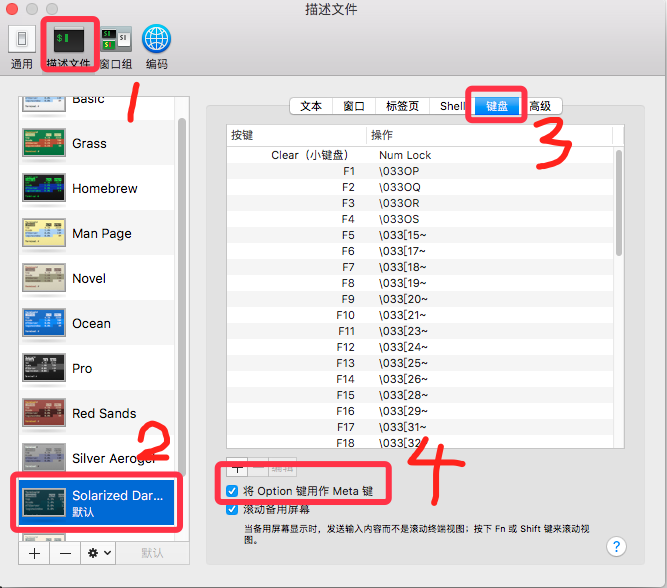667x588 pixels.
Task: Open help with the question mark button
Action: click(x=616, y=546)
